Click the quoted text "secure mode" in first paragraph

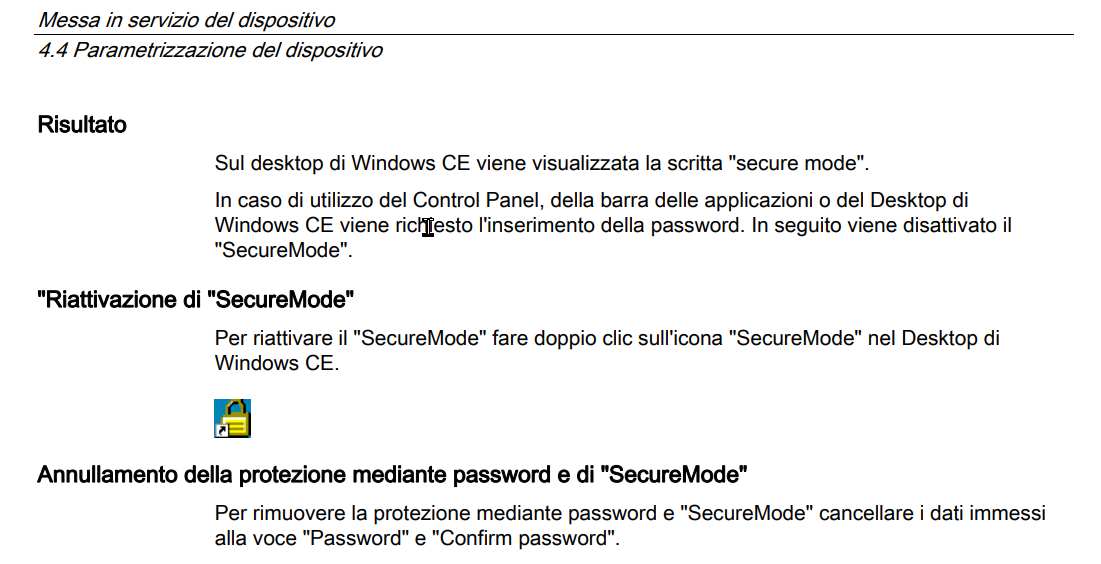pos(796,164)
